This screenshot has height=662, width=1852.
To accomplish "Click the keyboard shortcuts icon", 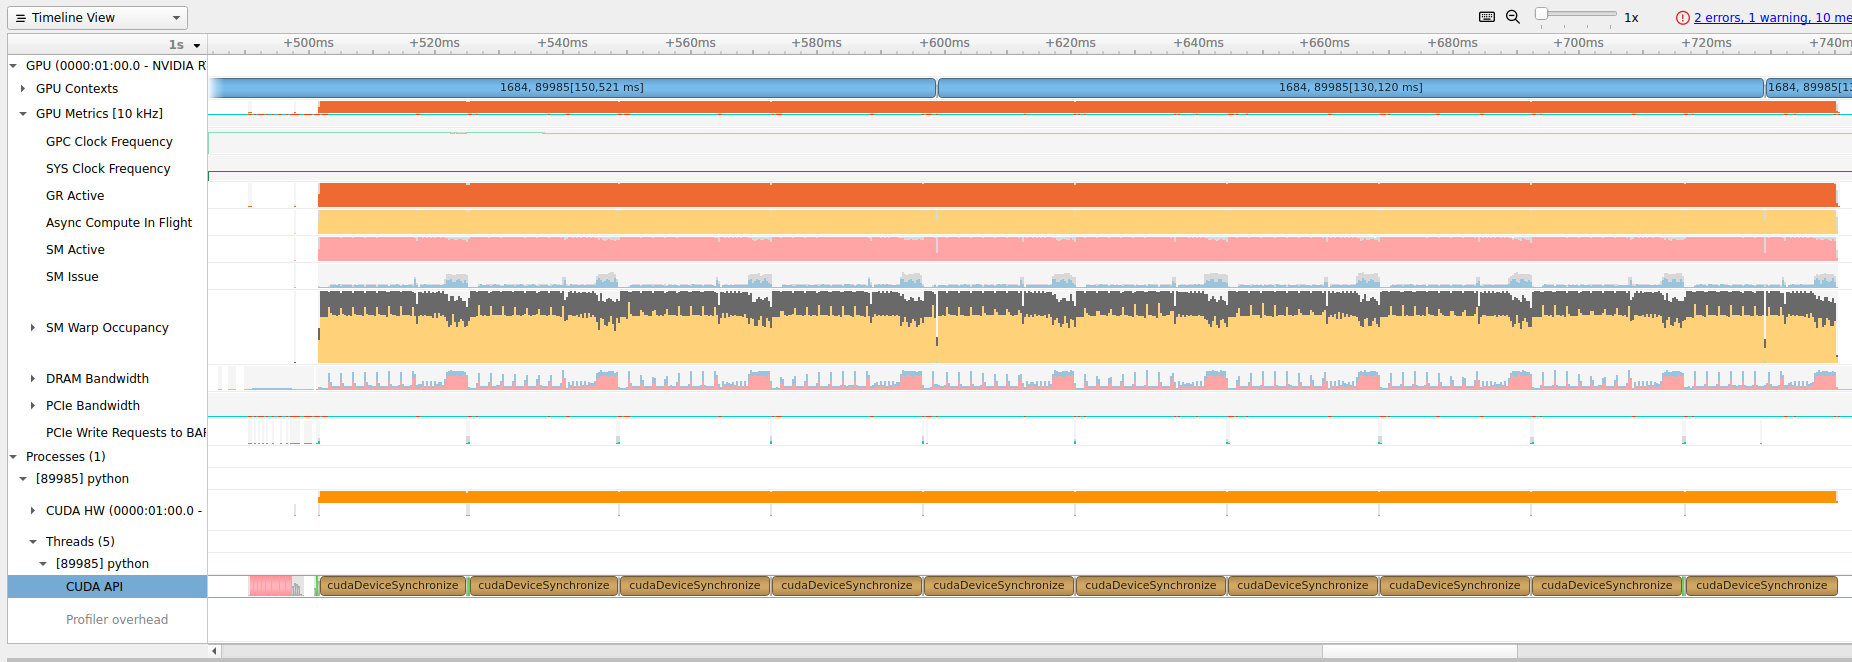I will point(1487,17).
